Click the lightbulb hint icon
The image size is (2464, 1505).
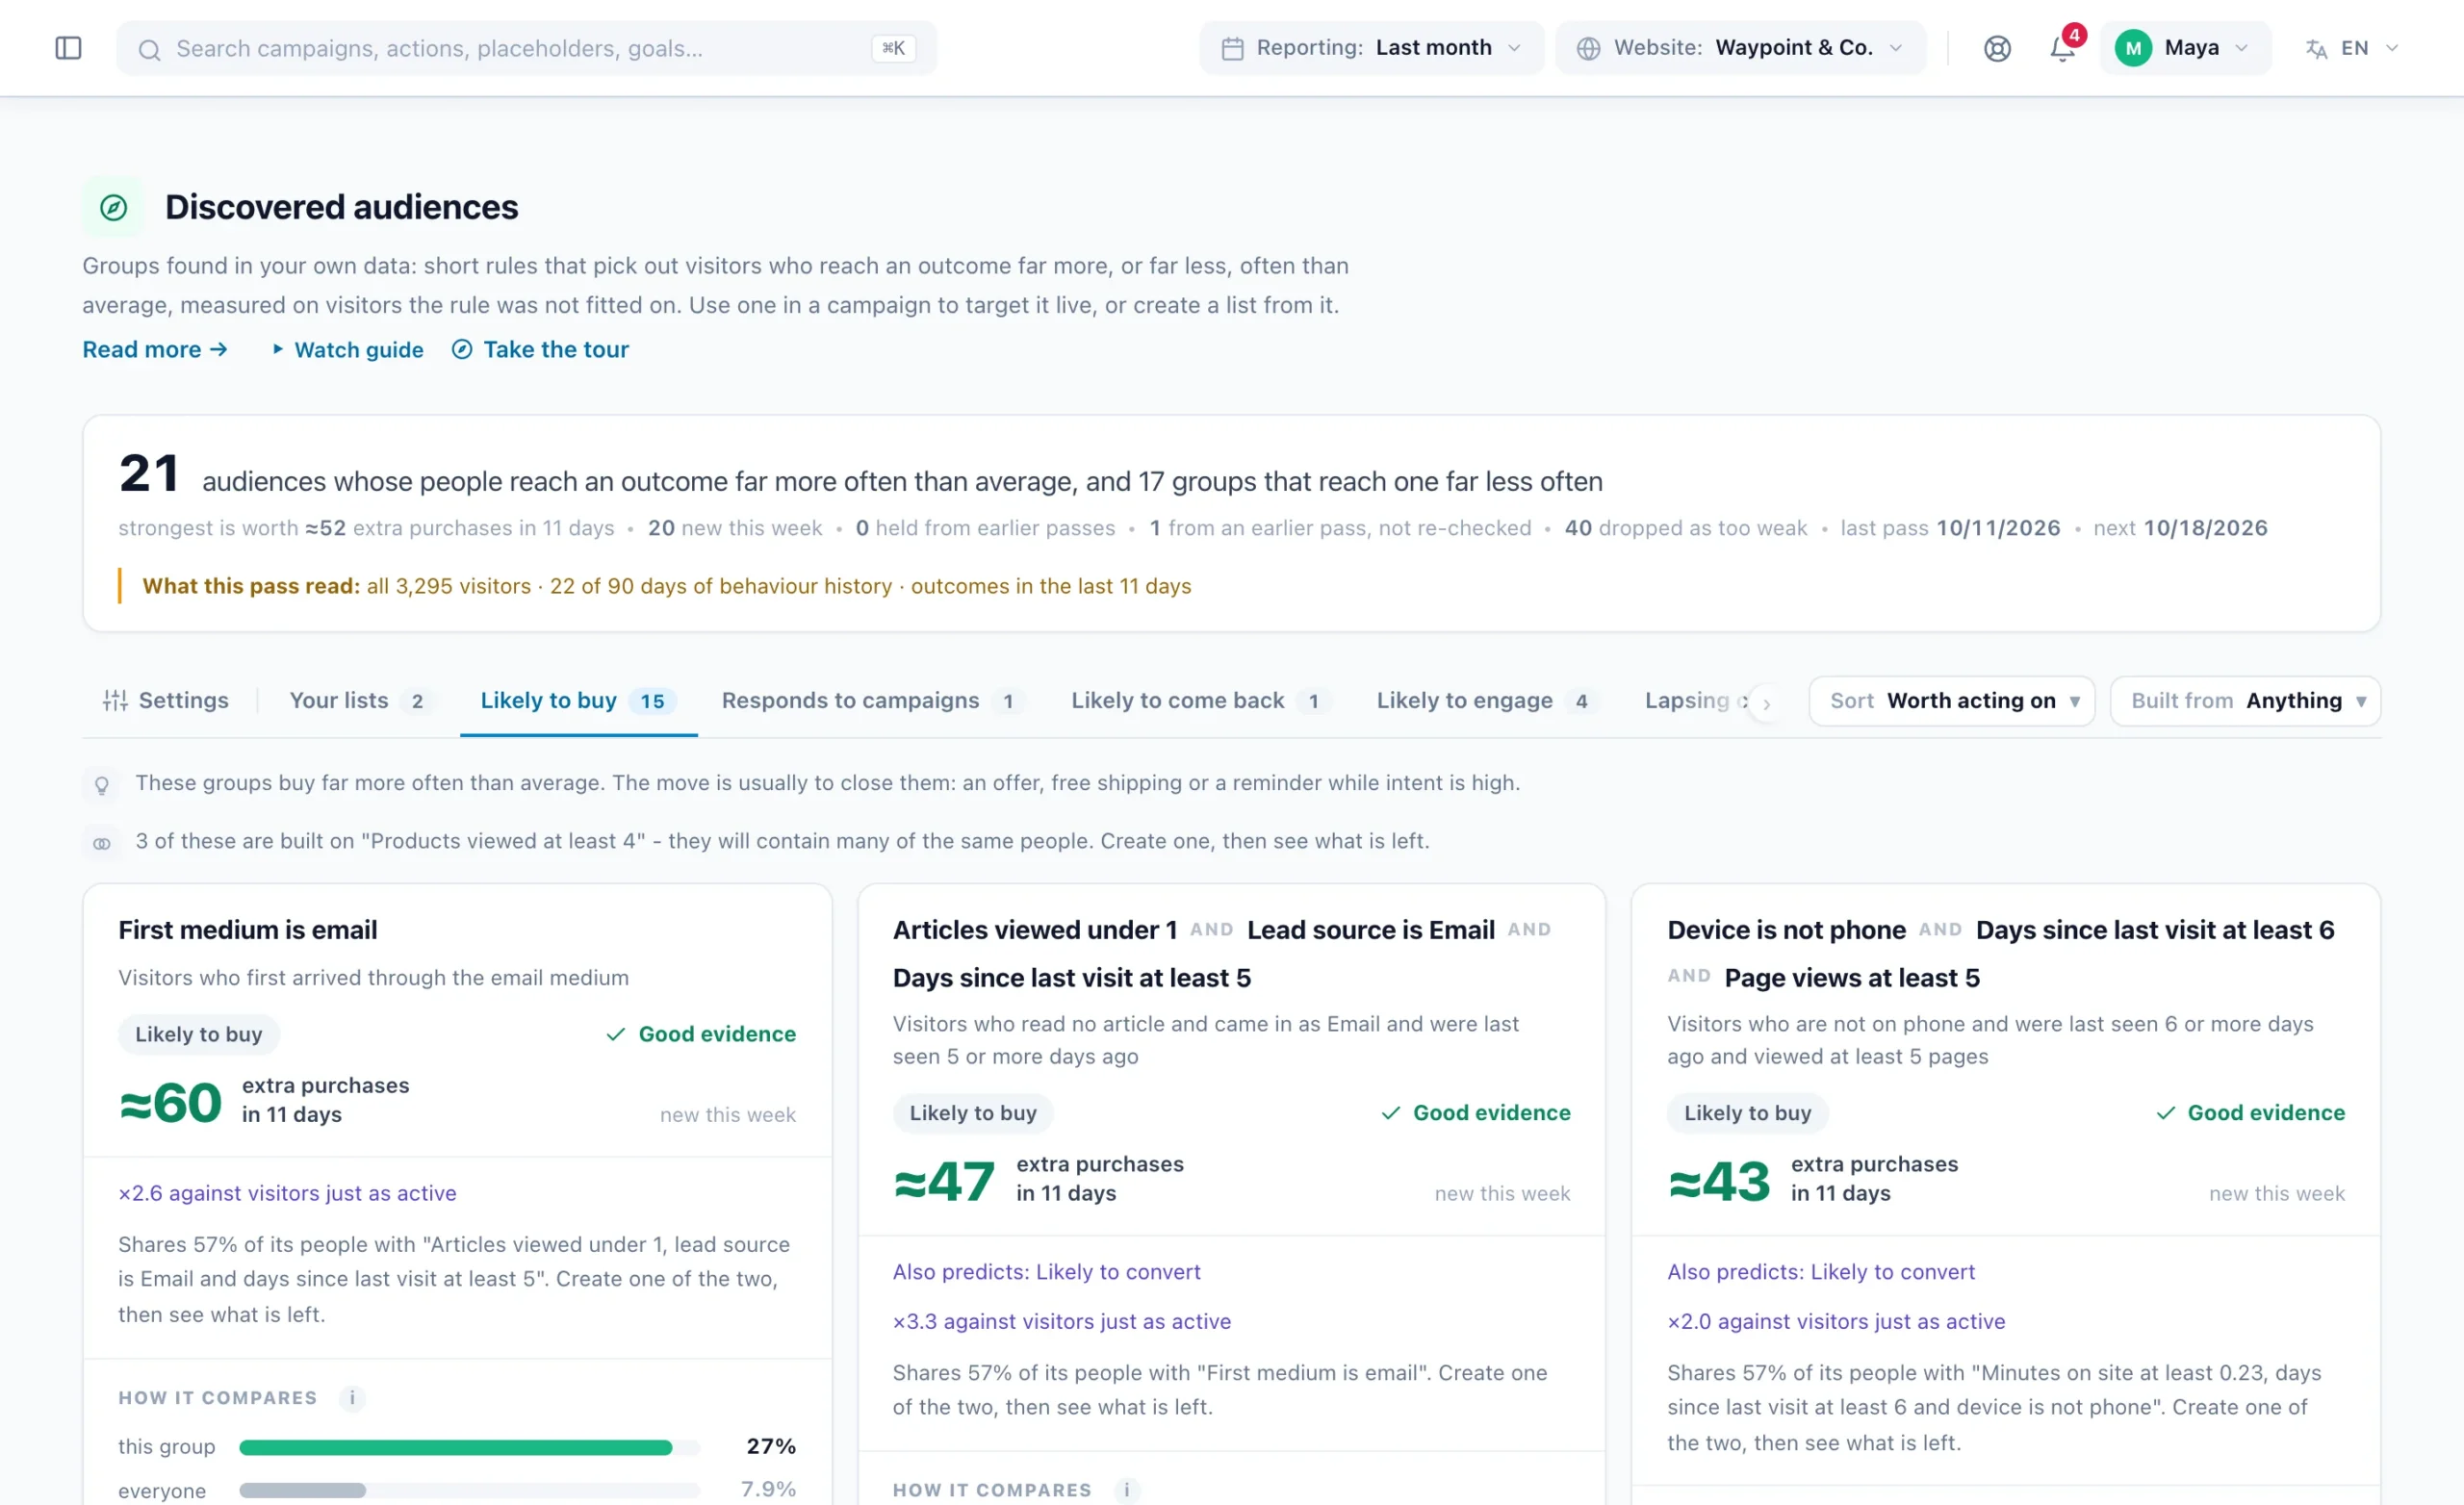click(102, 785)
